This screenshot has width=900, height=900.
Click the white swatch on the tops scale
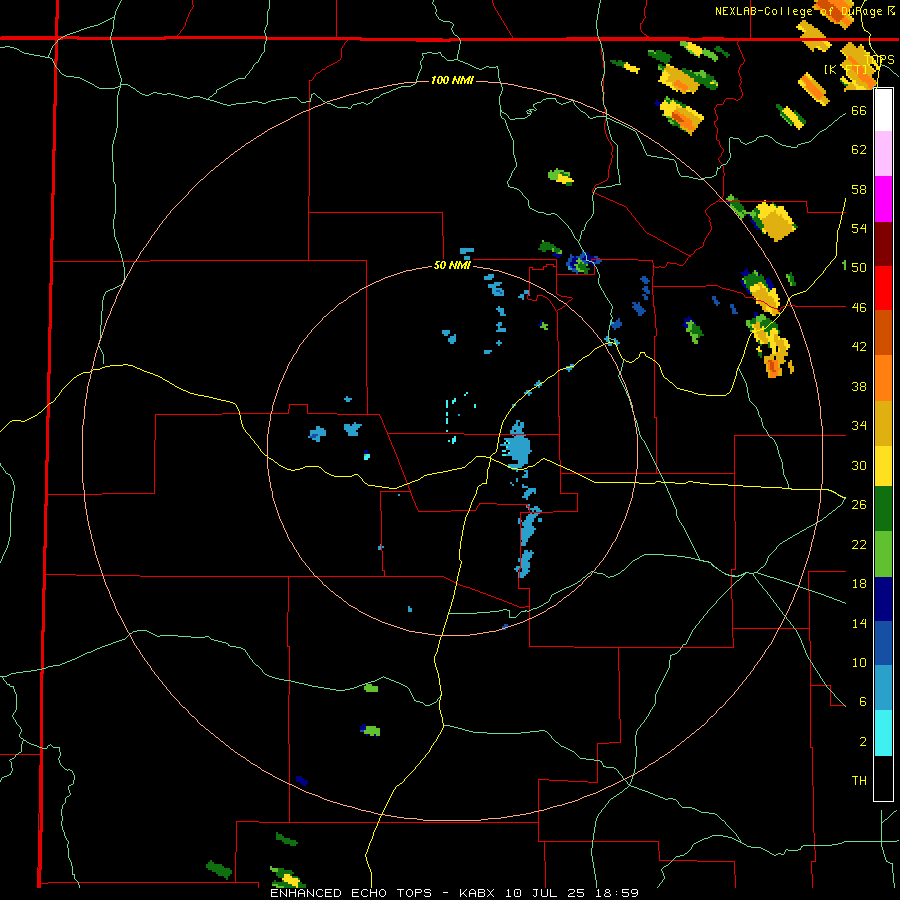click(883, 110)
